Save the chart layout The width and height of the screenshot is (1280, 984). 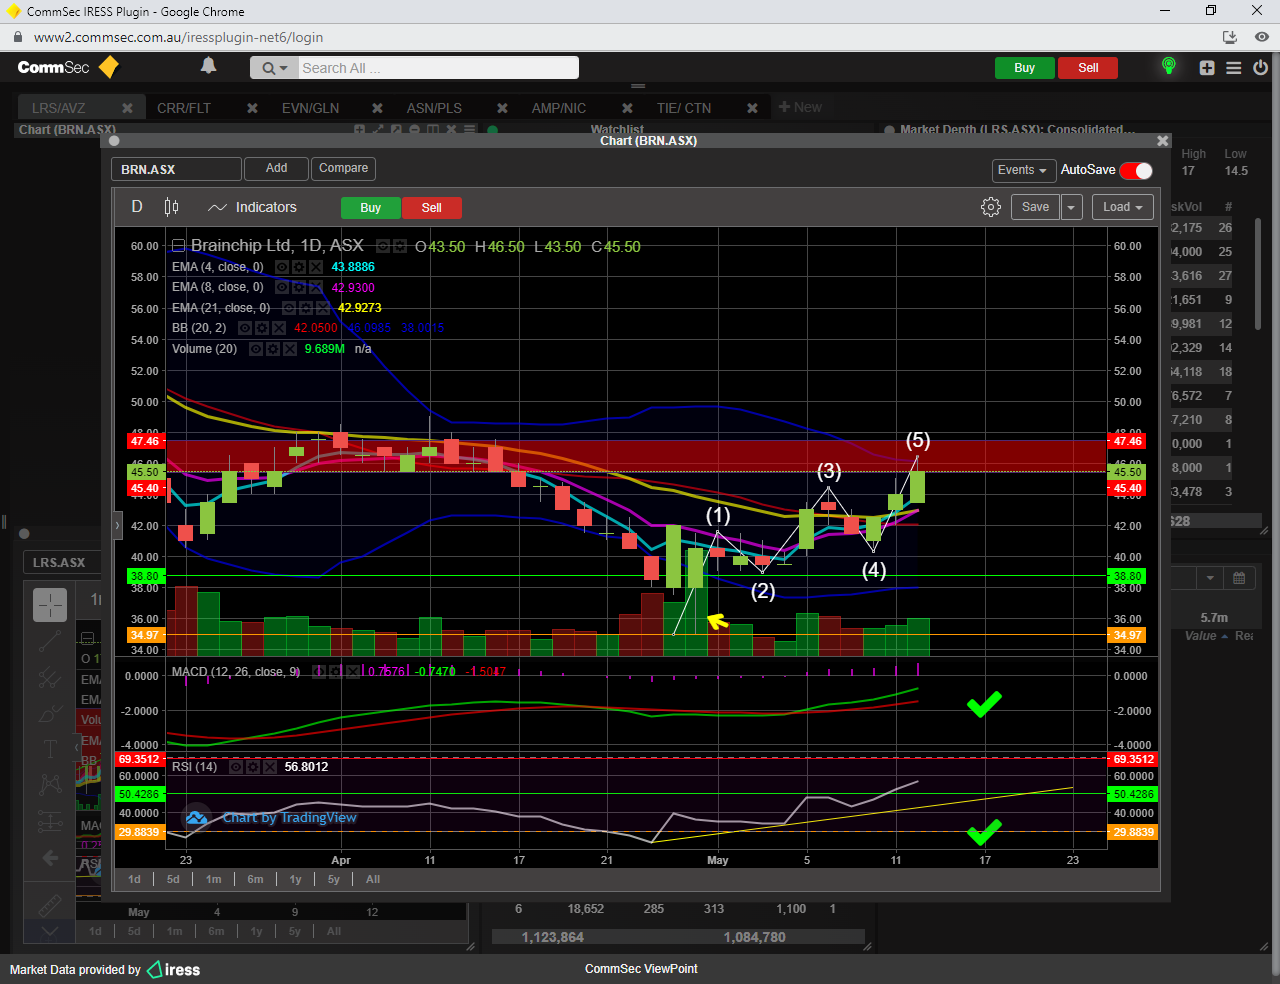(x=1035, y=207)
